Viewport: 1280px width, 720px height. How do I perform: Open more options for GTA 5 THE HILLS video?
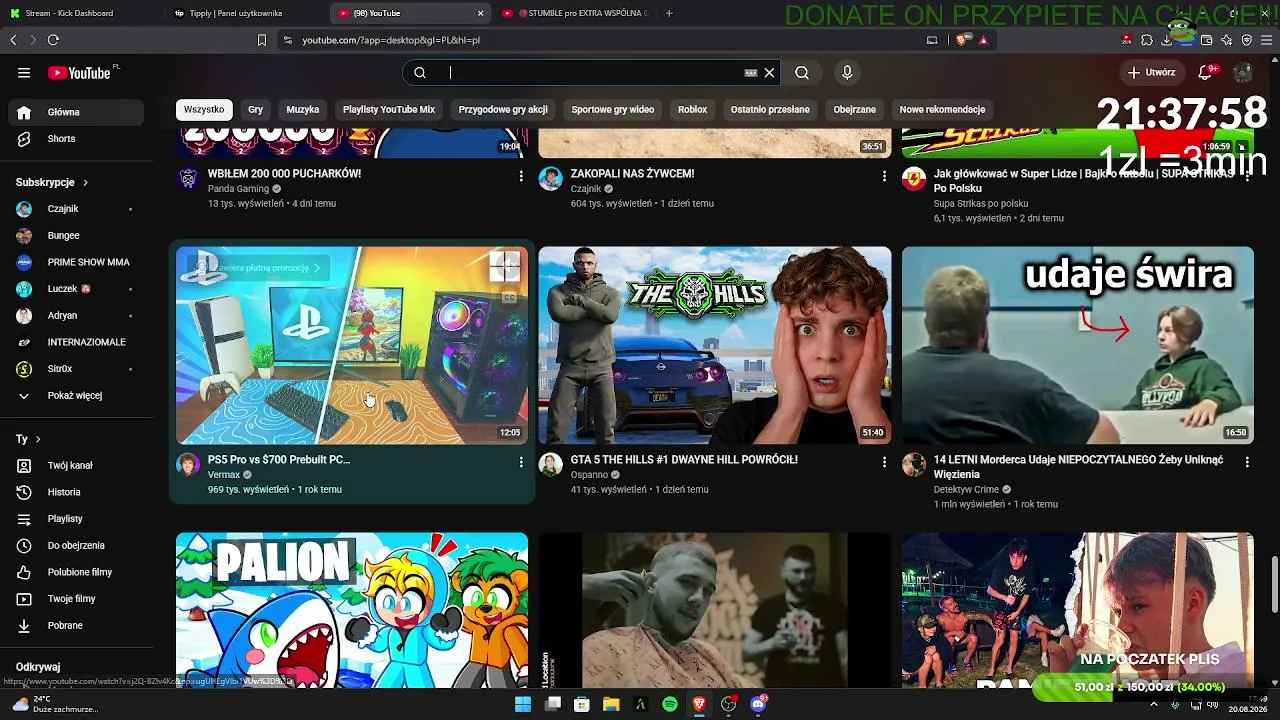click(884, 462)
